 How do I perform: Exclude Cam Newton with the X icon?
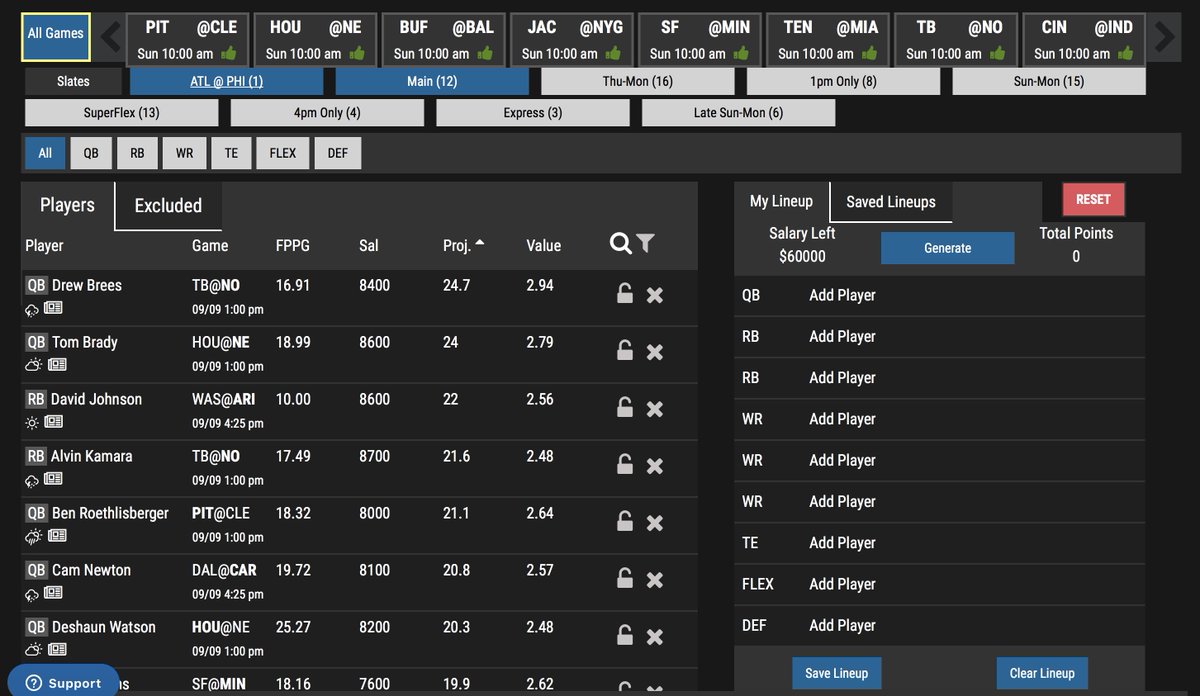coord(655,580)
